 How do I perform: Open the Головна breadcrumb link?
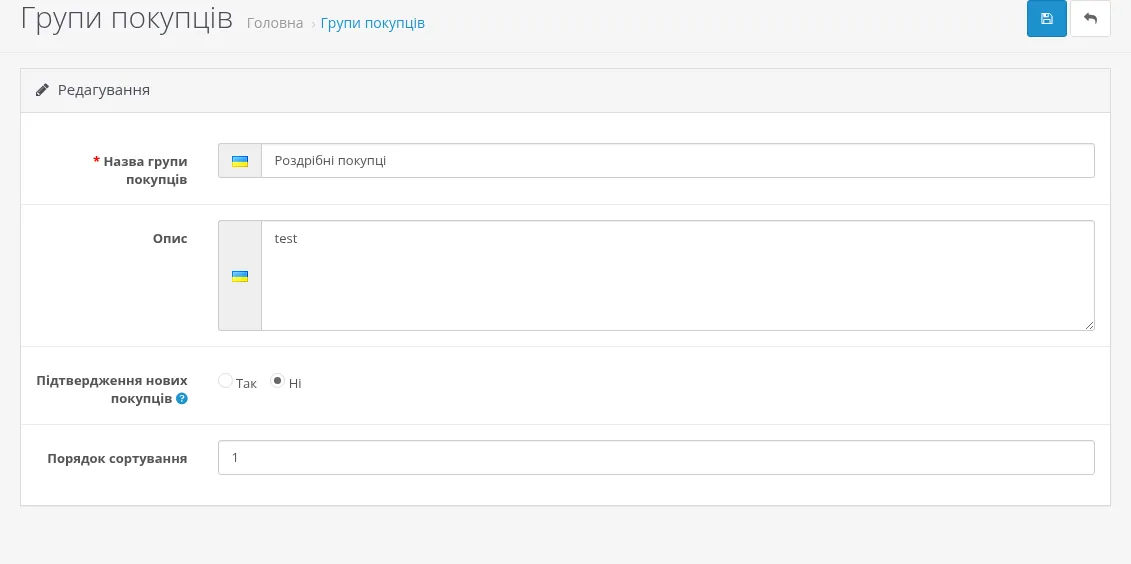click(x=275, y=23)
